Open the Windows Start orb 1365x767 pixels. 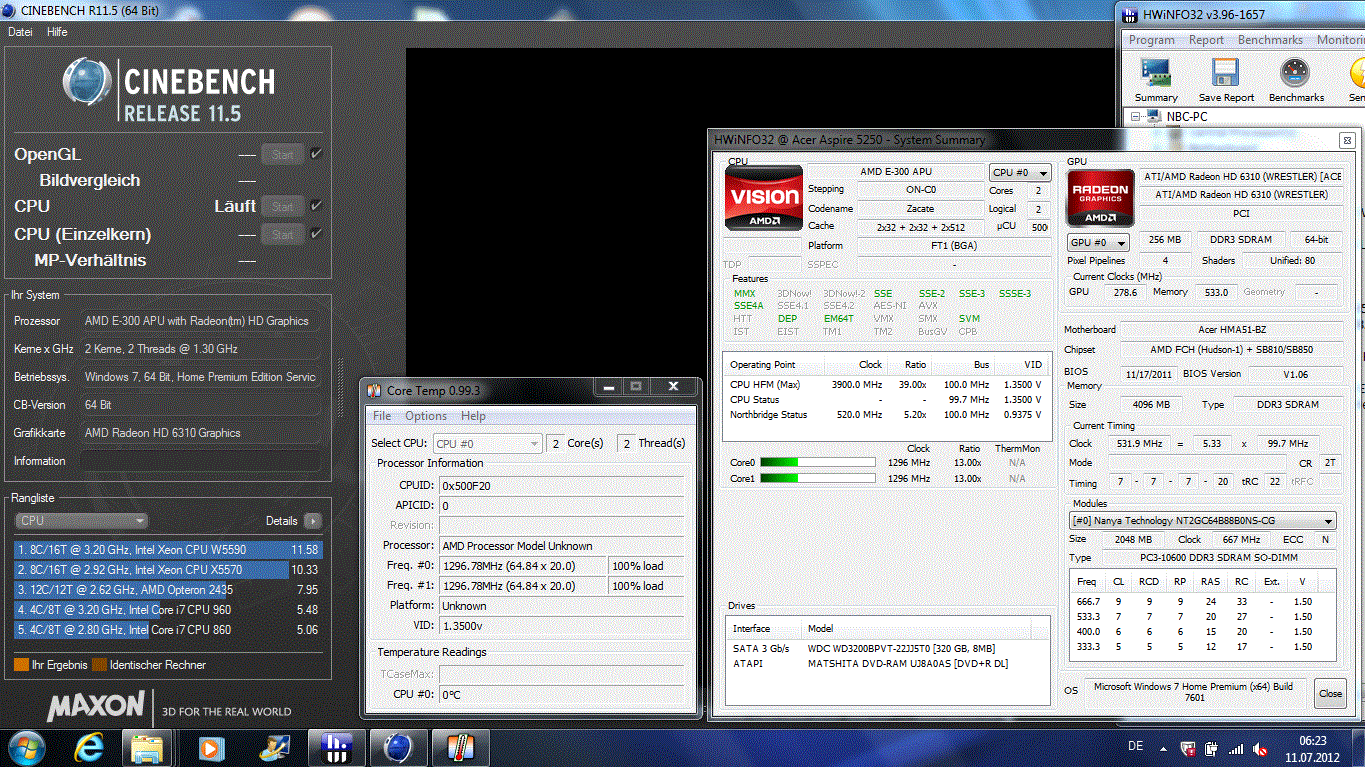coord(26,746)
